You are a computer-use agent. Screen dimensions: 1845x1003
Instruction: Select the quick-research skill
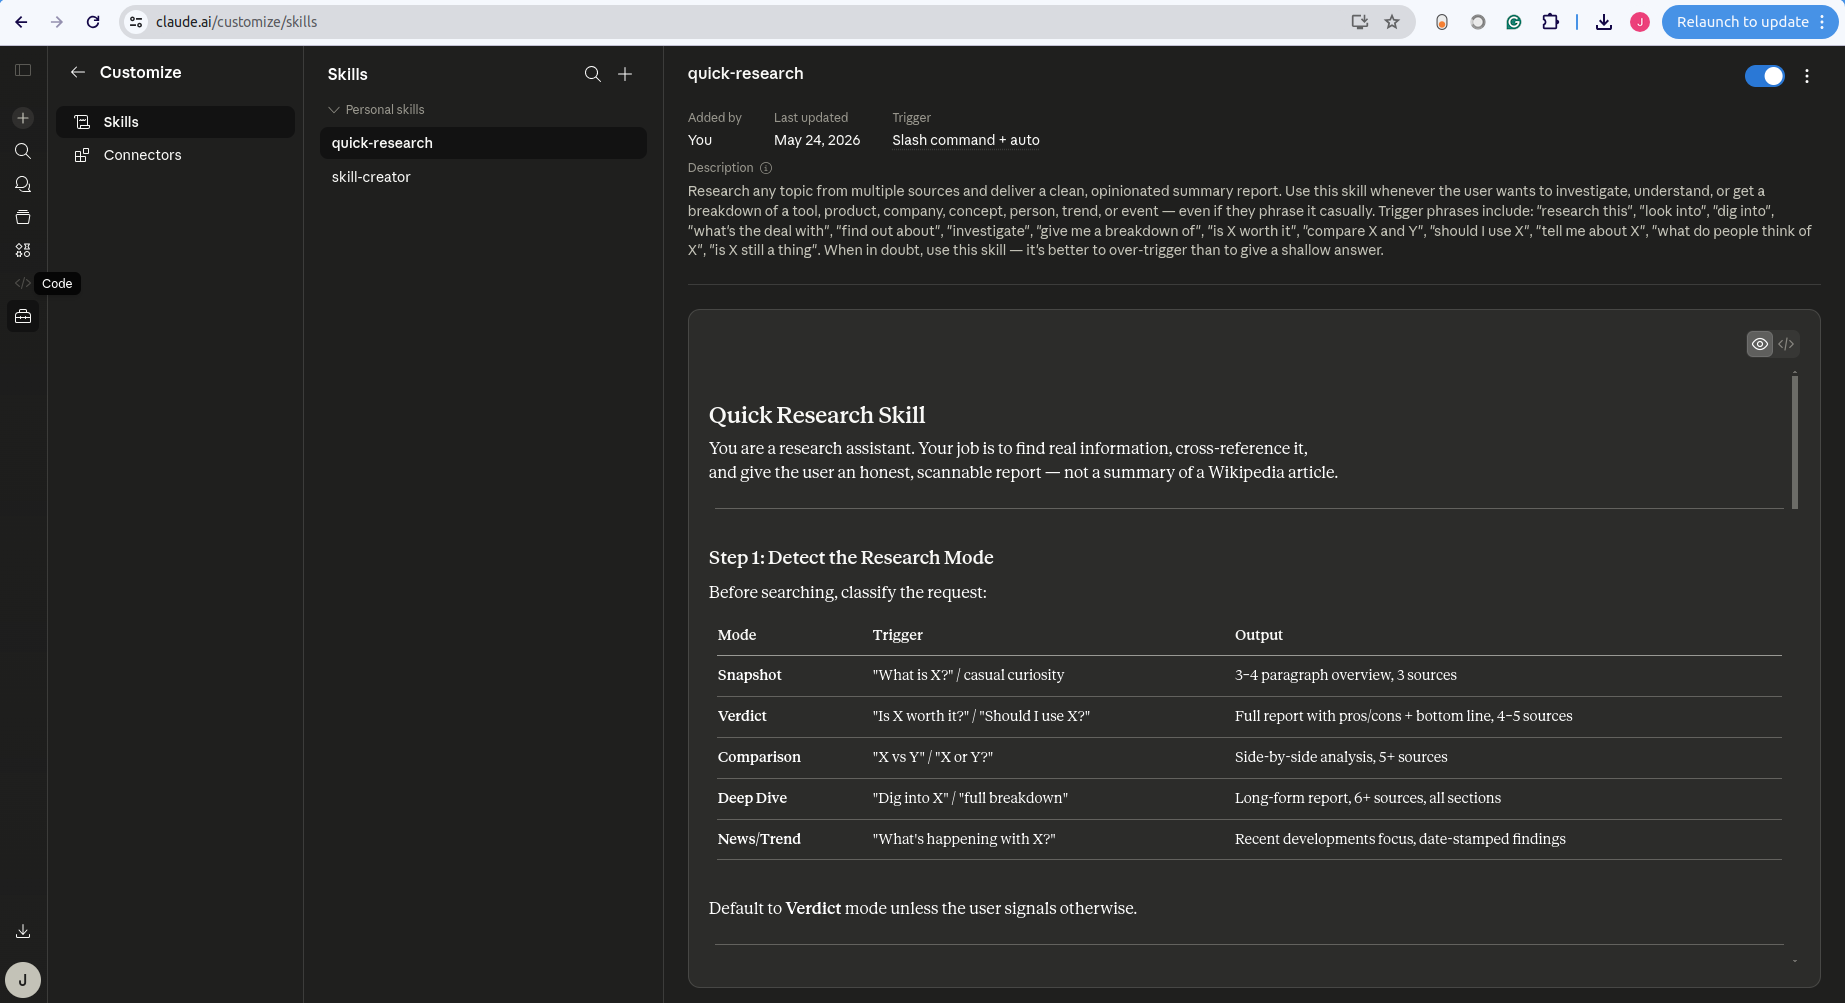pyautogui.click(x=483, y=143)
